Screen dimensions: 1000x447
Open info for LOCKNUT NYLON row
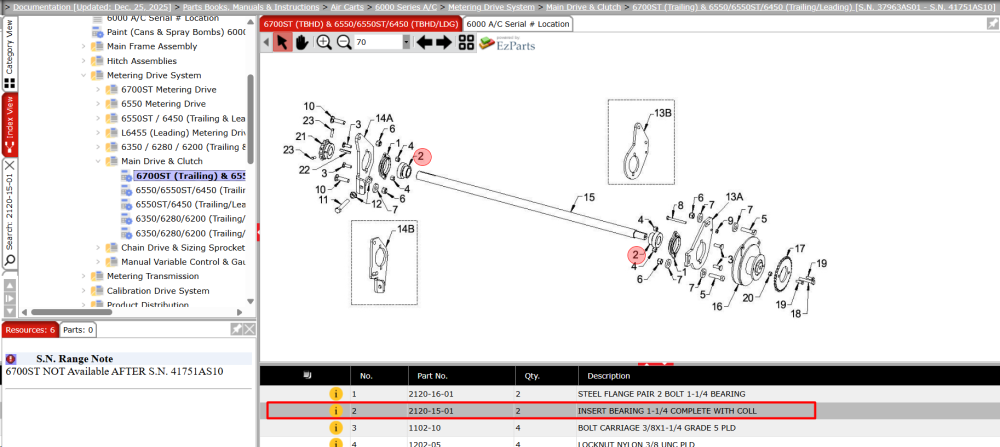[336, 443]
